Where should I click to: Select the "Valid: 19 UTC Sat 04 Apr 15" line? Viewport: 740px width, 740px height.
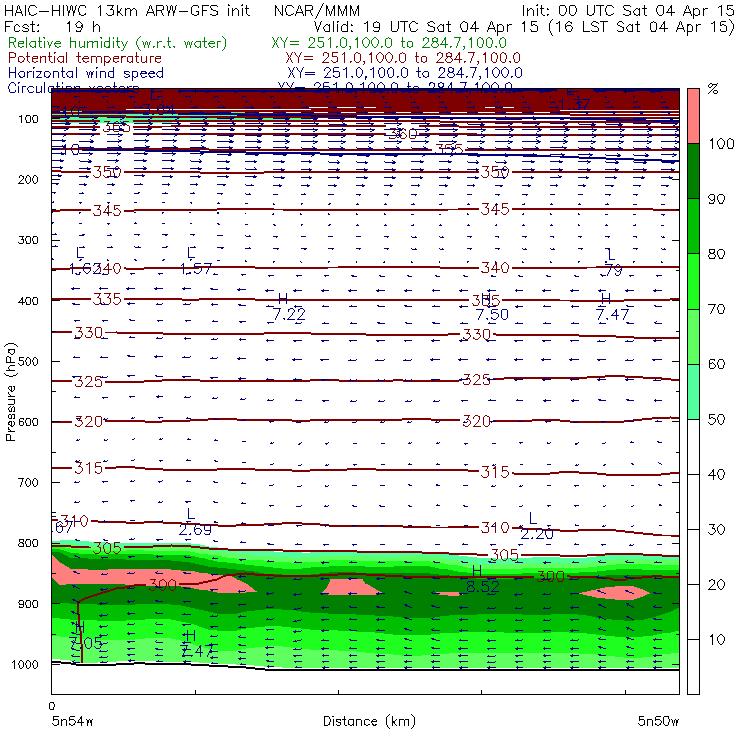click(x=426, y=26)
